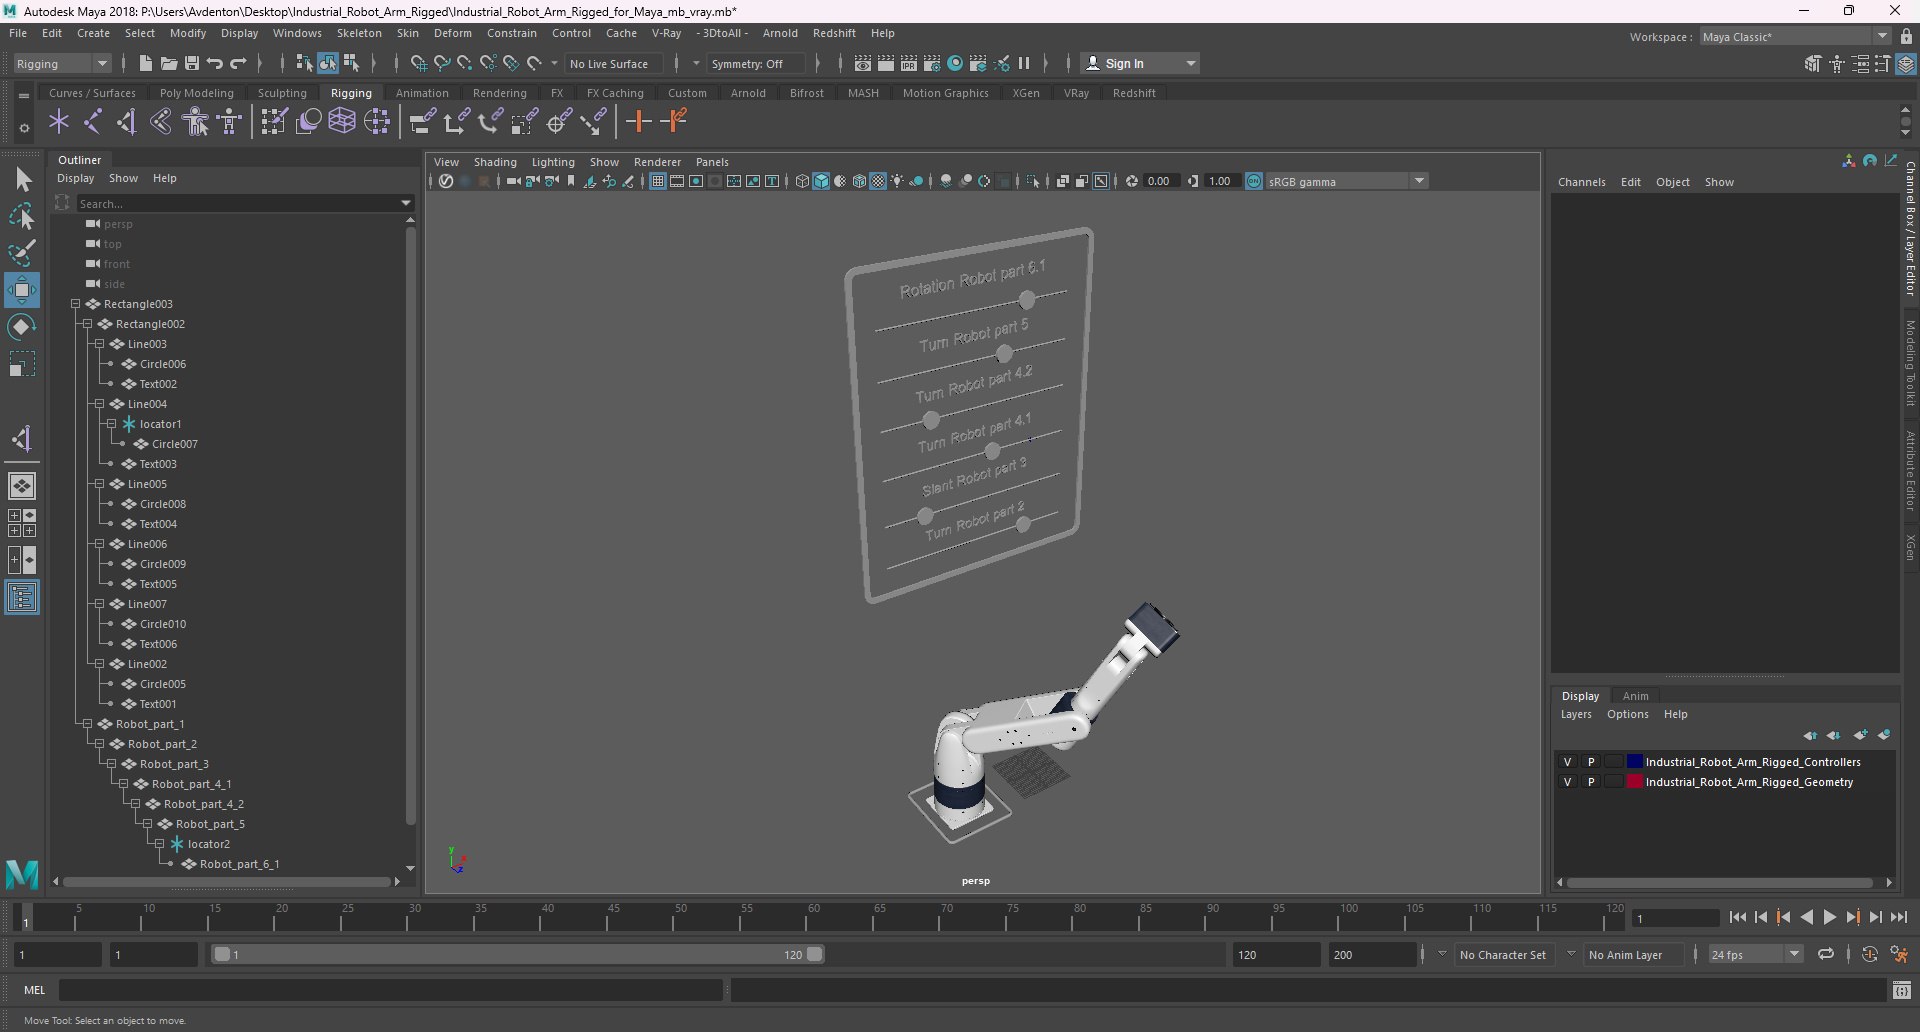Click the Sign In button

pos(1140,63)
